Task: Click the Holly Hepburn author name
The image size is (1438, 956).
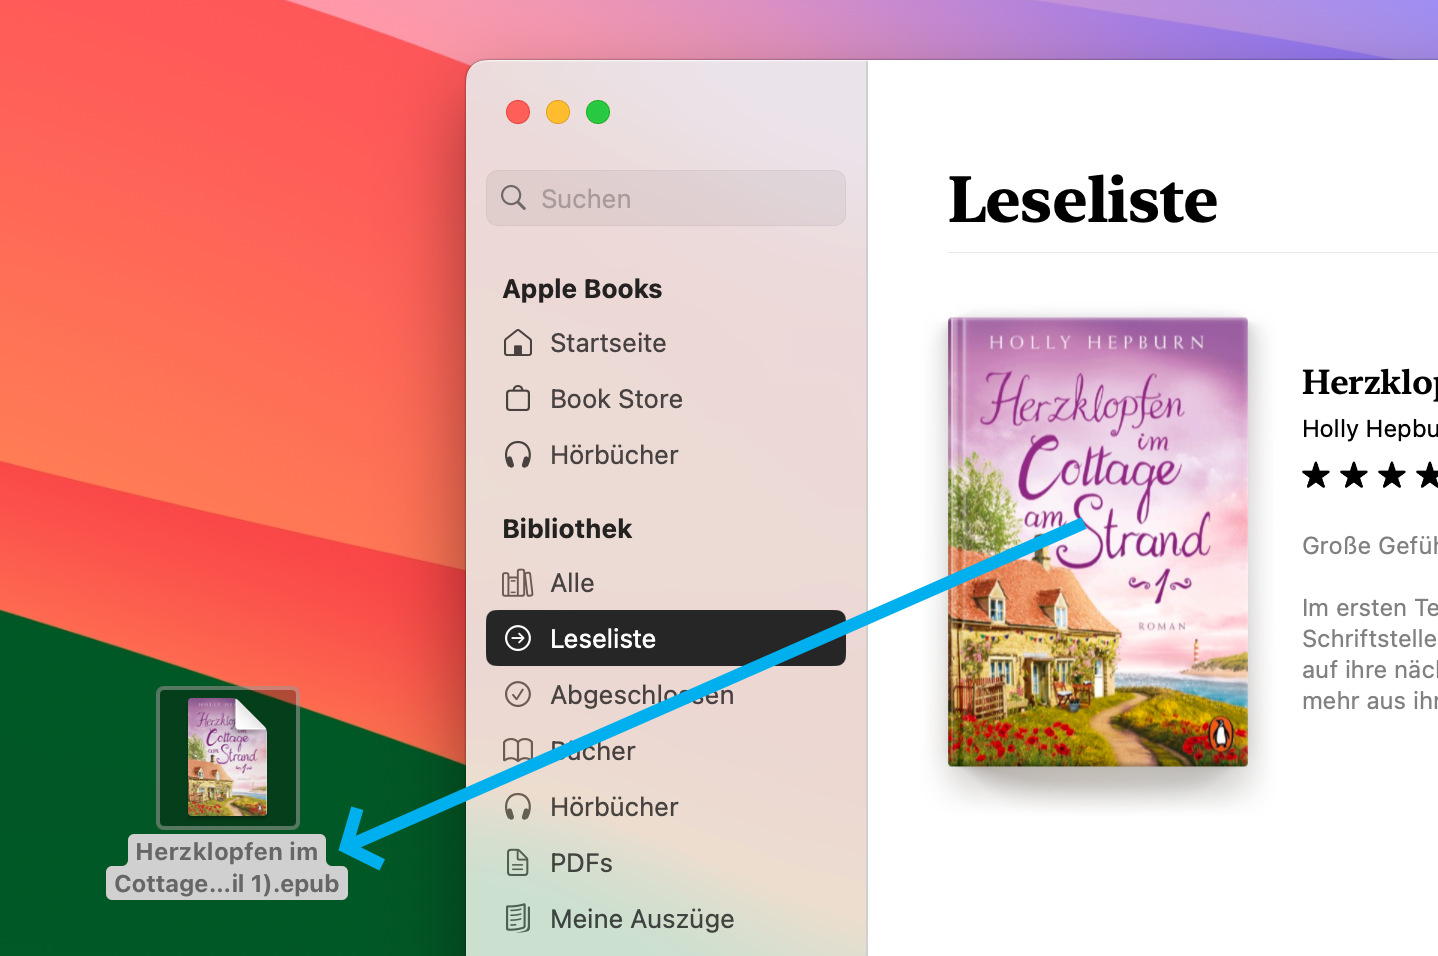Action: [1369, 429]
